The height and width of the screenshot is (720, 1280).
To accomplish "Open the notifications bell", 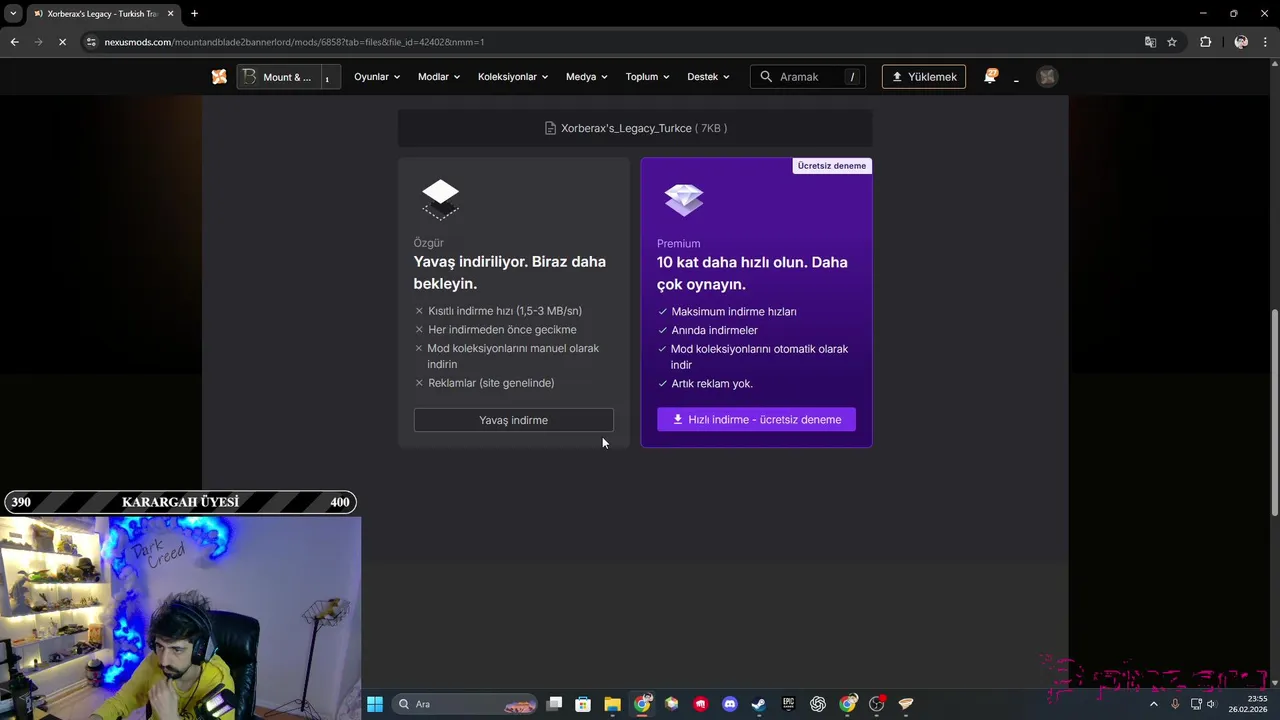I will [x=990, y=77].
